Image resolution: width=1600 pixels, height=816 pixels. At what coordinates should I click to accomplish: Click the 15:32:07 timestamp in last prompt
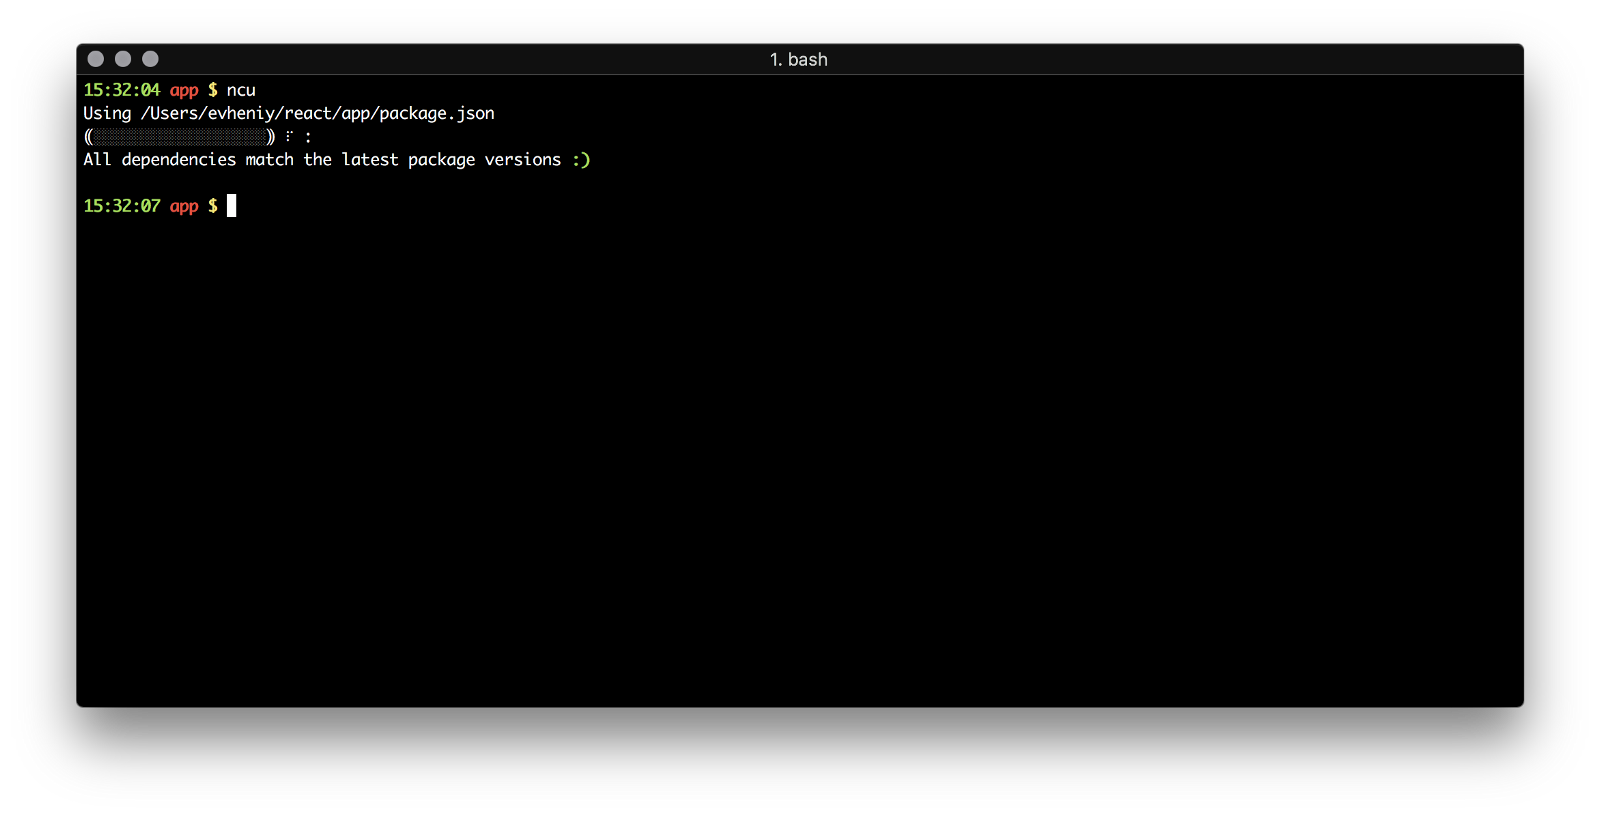[x=122, y=206]
